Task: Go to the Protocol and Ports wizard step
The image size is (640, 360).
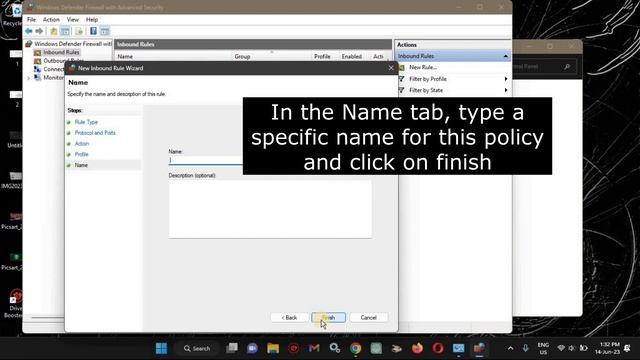Action: (95, 133)
